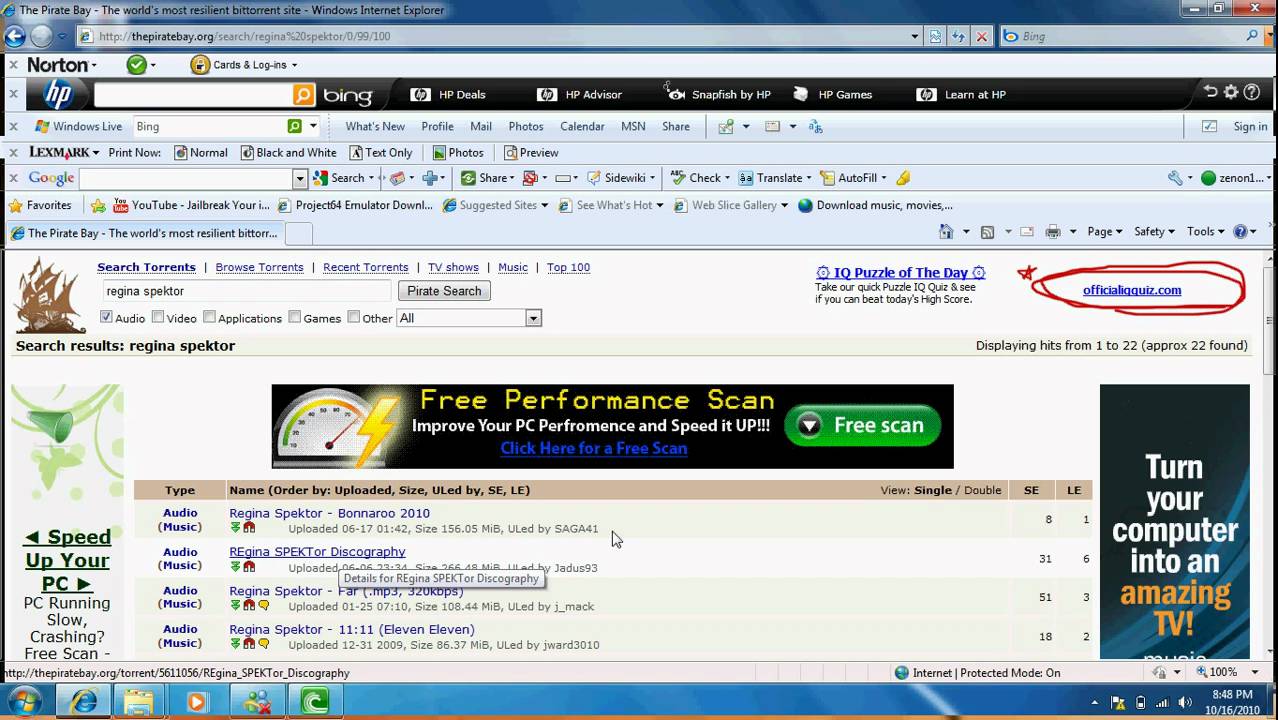The image size is (1278, 720).
Task: Click the Snapfish by HP icon
Action: tap(676, 93)
